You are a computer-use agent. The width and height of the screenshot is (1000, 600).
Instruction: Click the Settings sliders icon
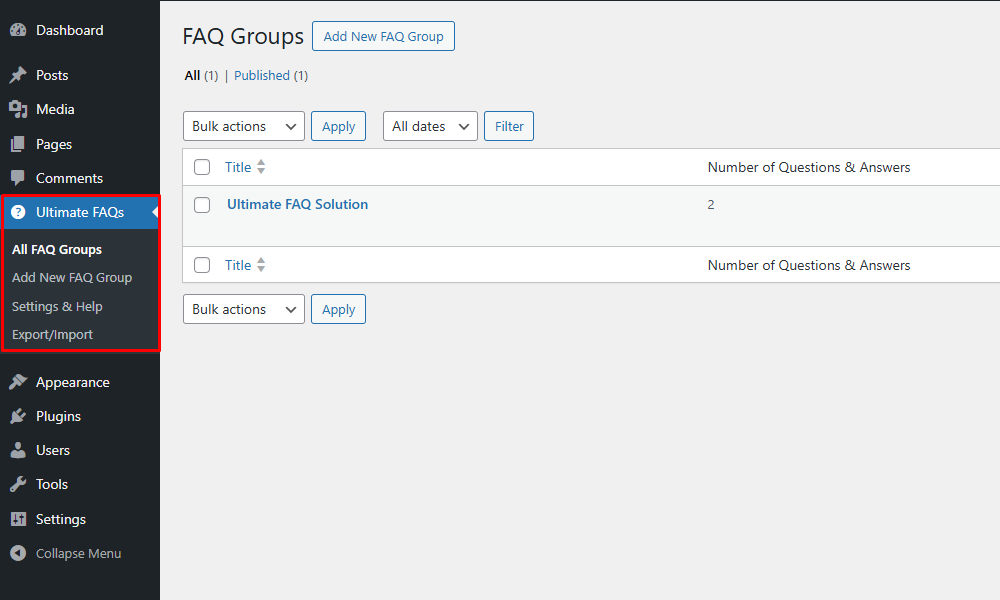click(18, 519)
